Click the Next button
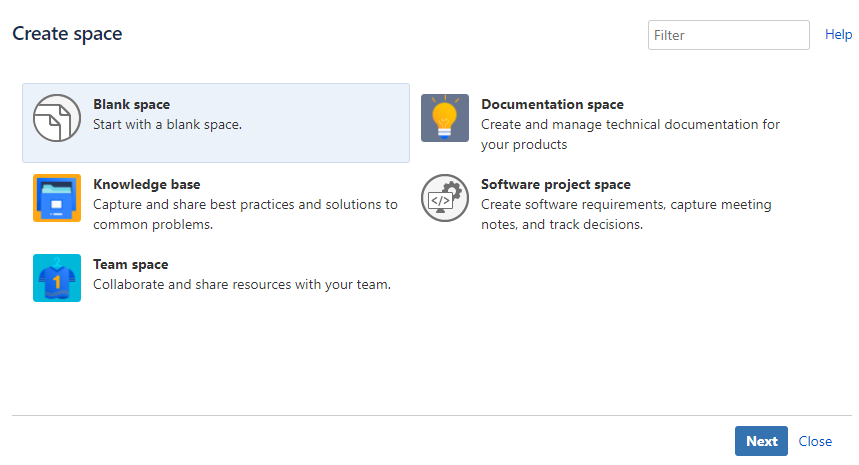This screenshot has height=465, width=859. pos(761,441)
